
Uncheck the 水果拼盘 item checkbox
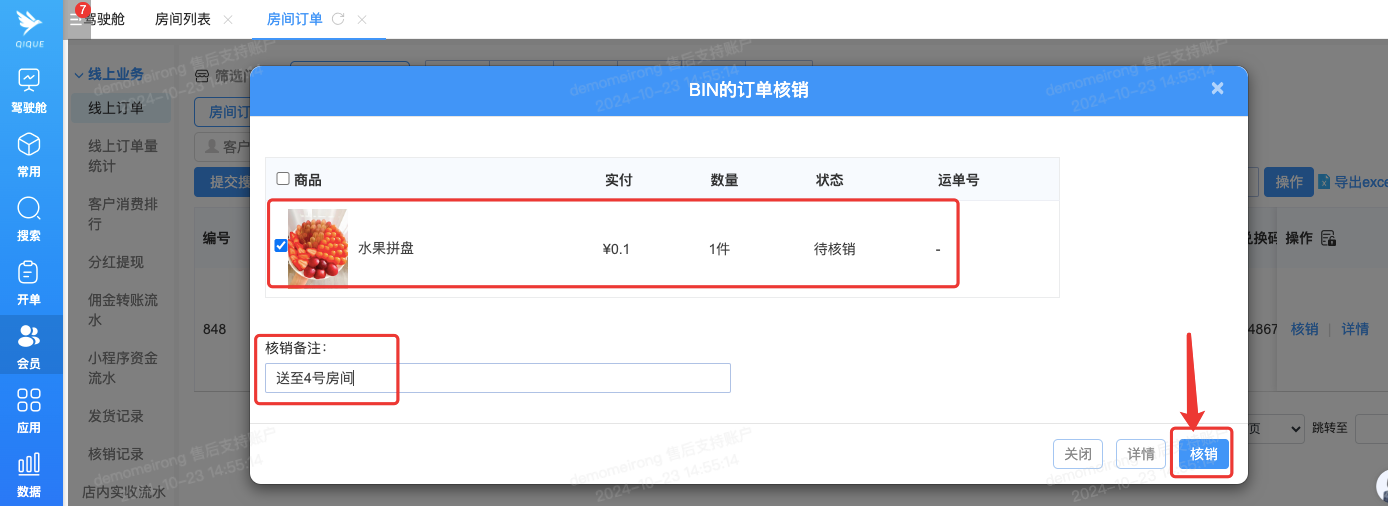[x=281, y=246]
